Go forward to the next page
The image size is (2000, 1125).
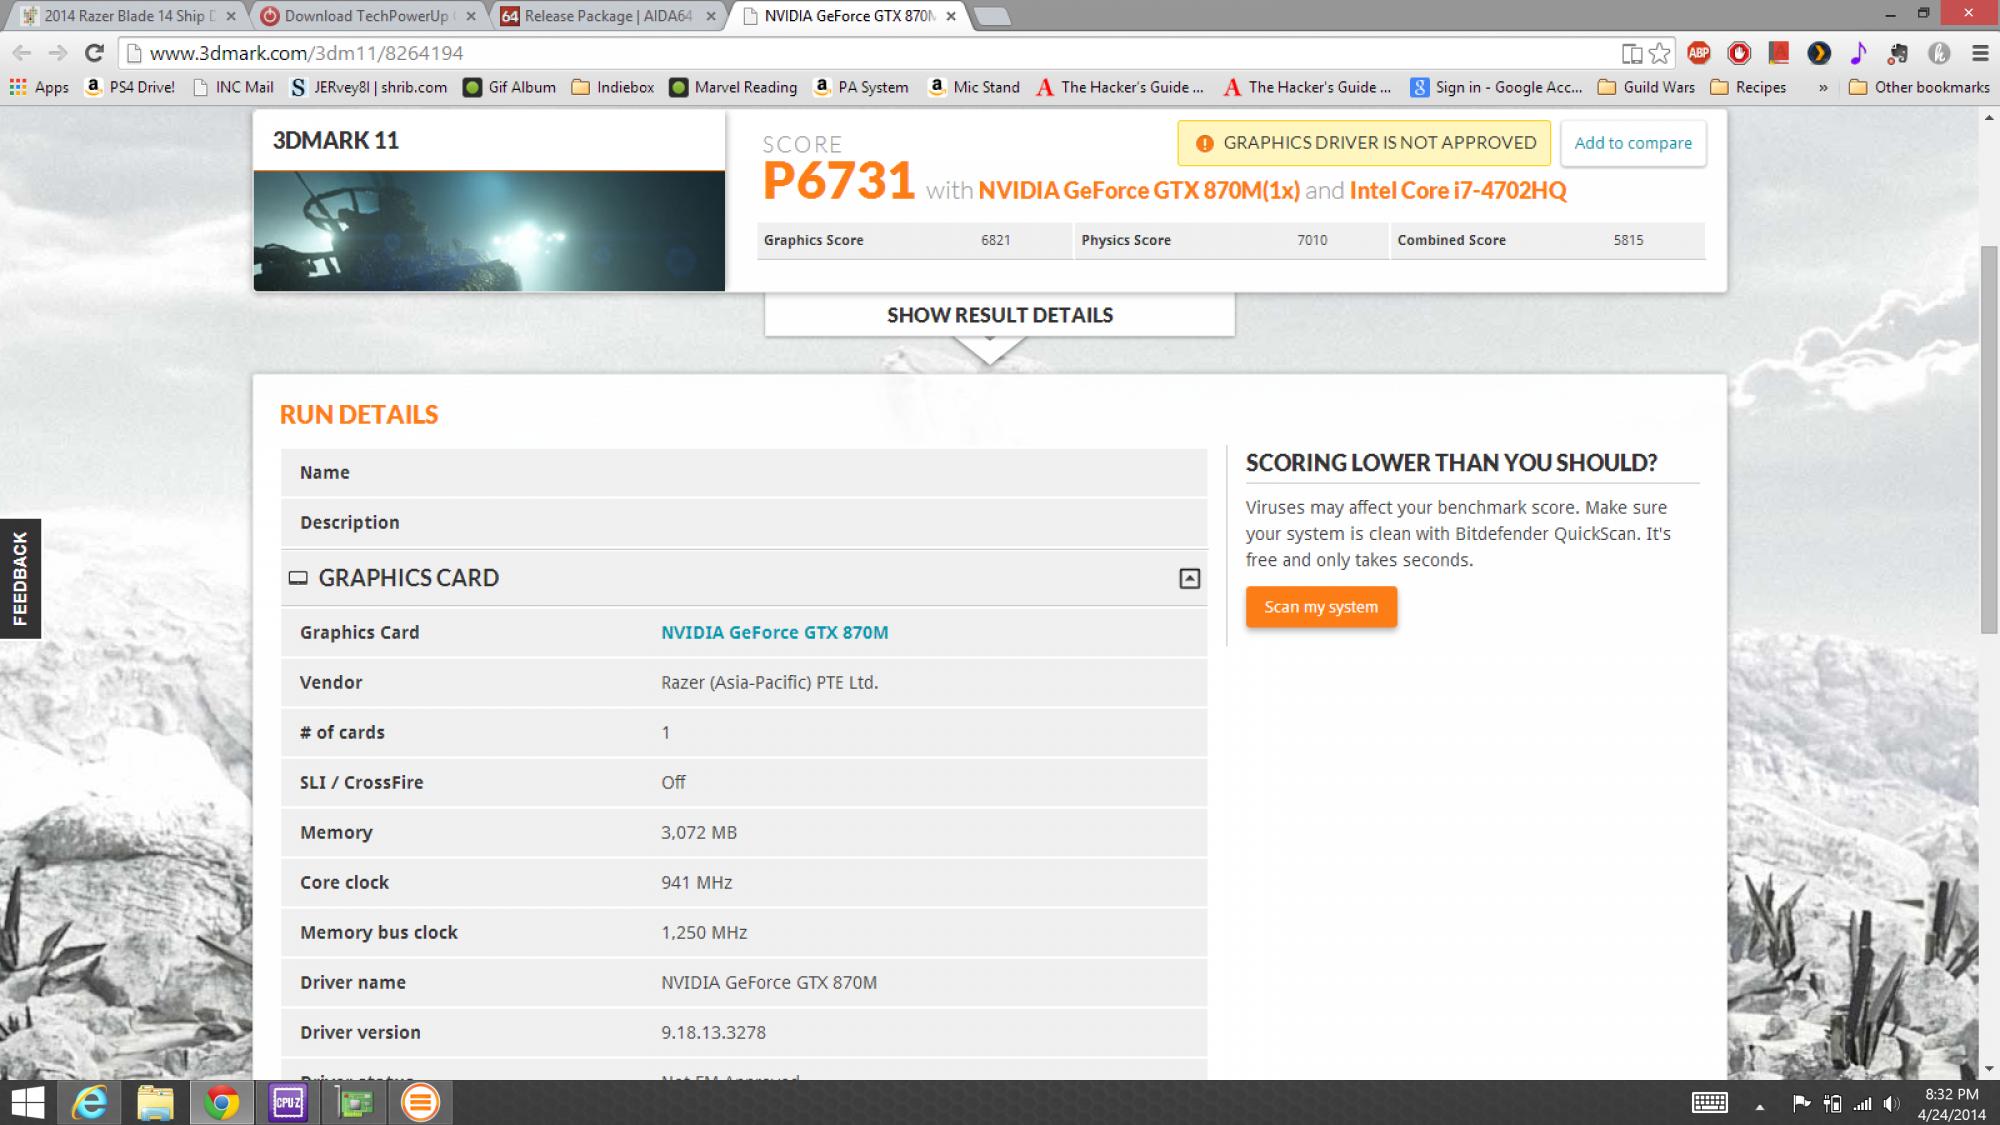pos(58,53)
